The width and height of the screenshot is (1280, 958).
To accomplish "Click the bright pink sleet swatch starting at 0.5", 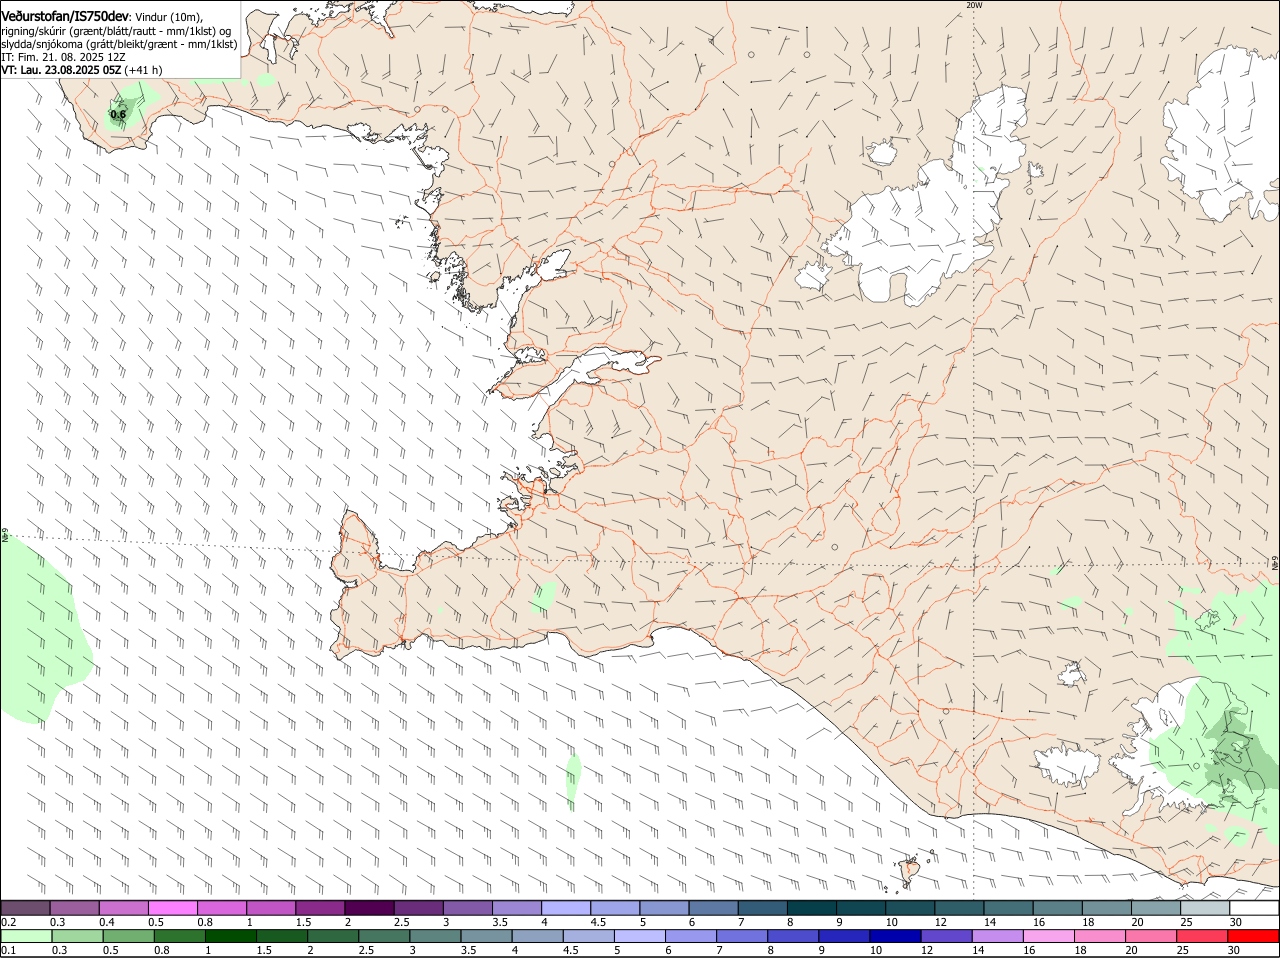I will click(172, 908).
